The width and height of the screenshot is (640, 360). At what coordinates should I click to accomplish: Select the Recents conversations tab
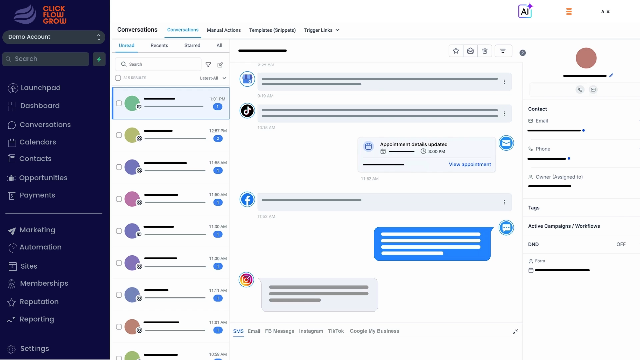[x=159, y=45]
